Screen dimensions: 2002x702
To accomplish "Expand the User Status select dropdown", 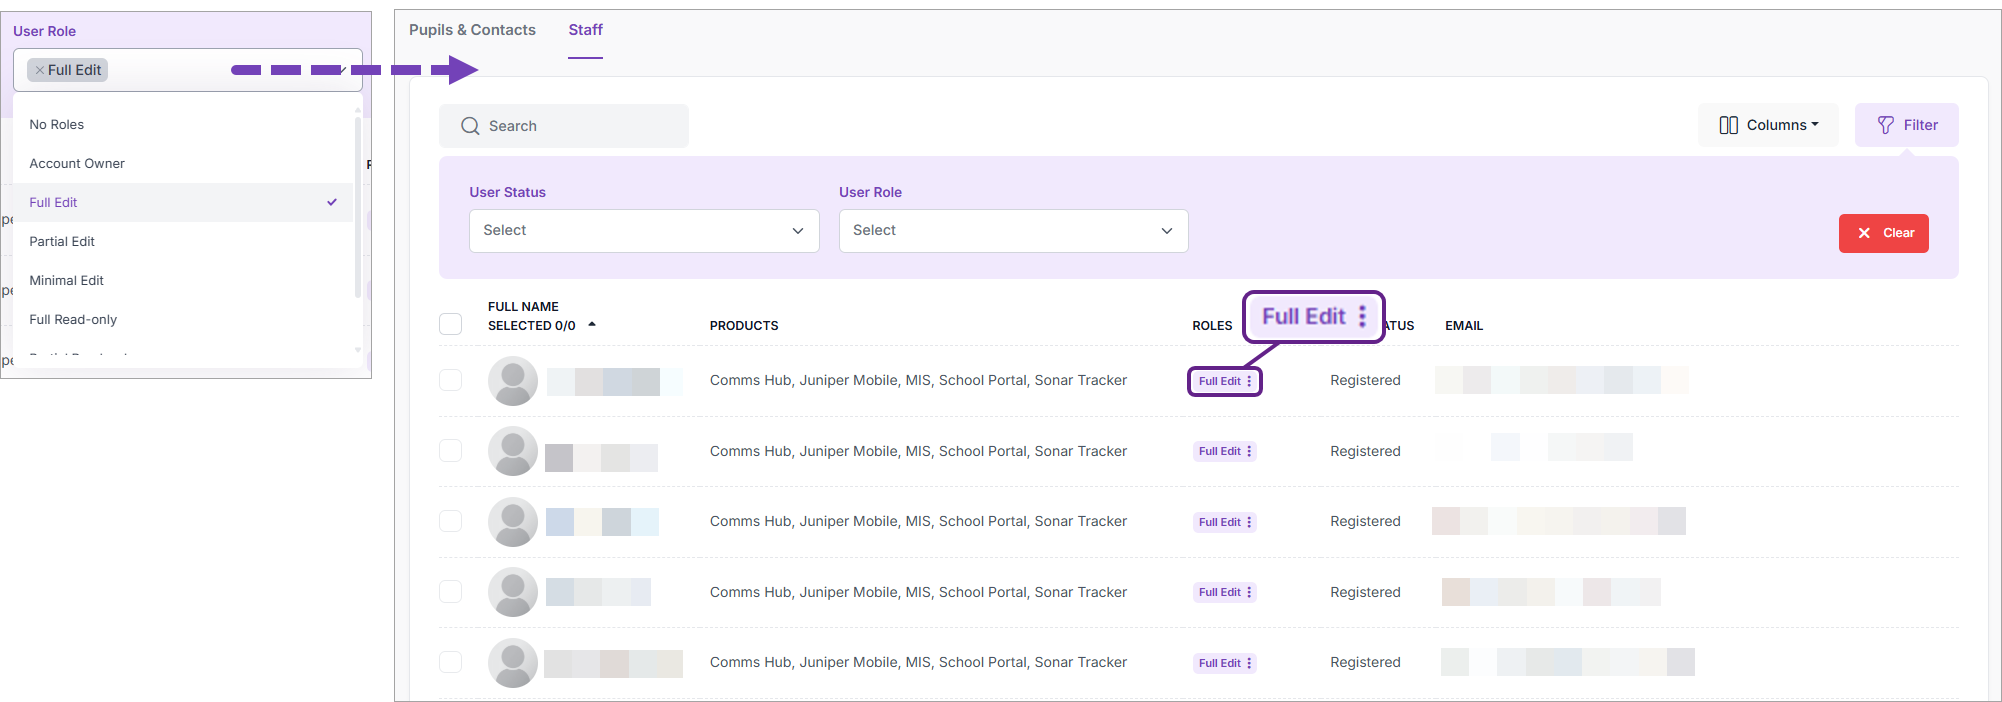I will tap(644, 231).
